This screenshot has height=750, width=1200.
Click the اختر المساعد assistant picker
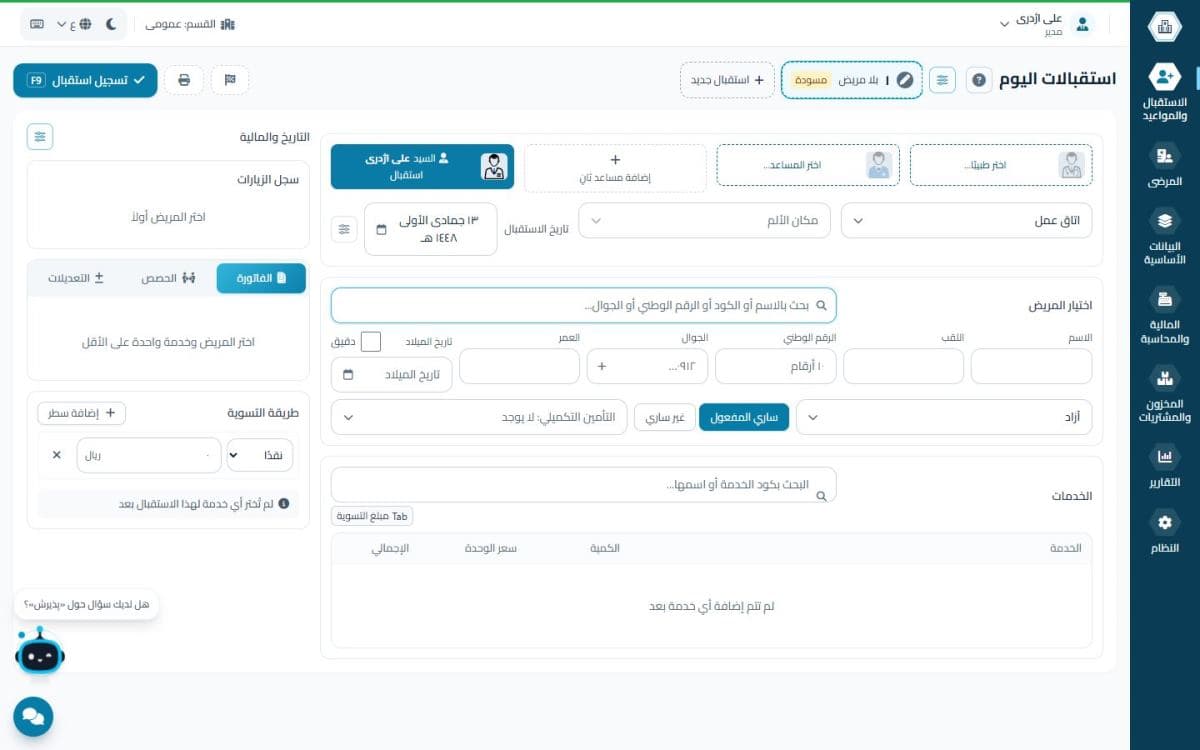pyautogui.click(x=808, y=165)
